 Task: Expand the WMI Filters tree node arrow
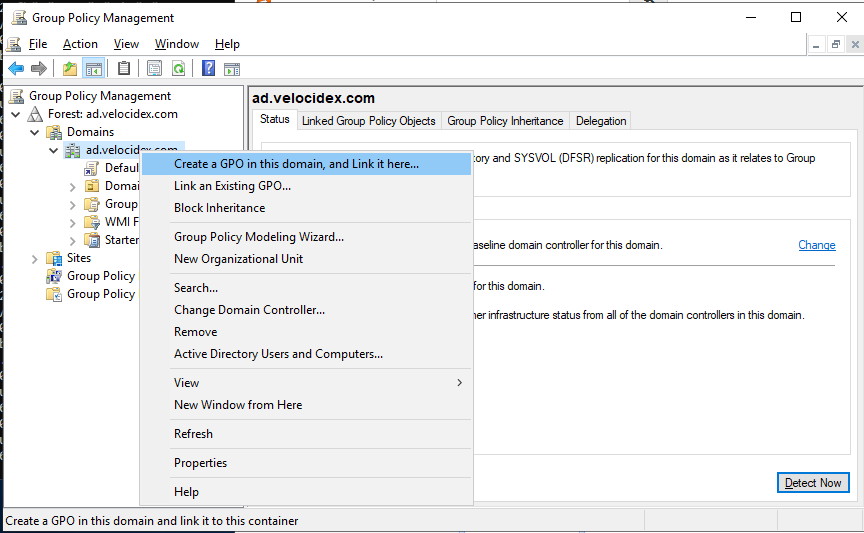pyautogui.click(x=72, y=222)
